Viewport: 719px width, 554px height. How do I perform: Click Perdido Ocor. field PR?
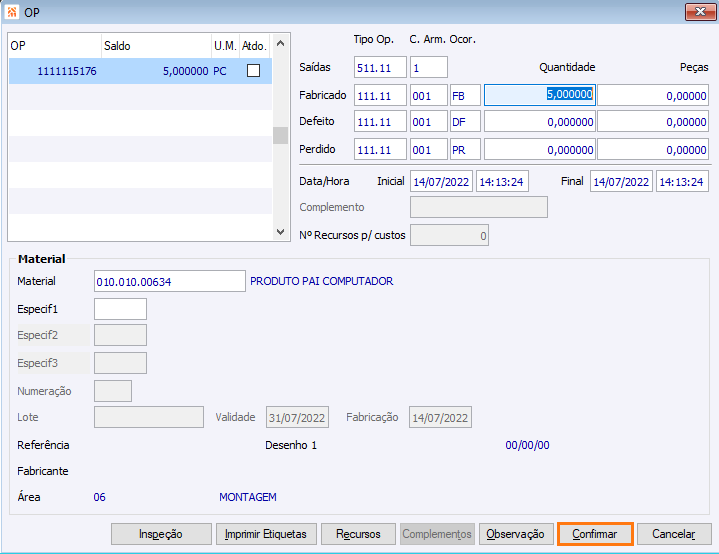[x=465, y=150]
